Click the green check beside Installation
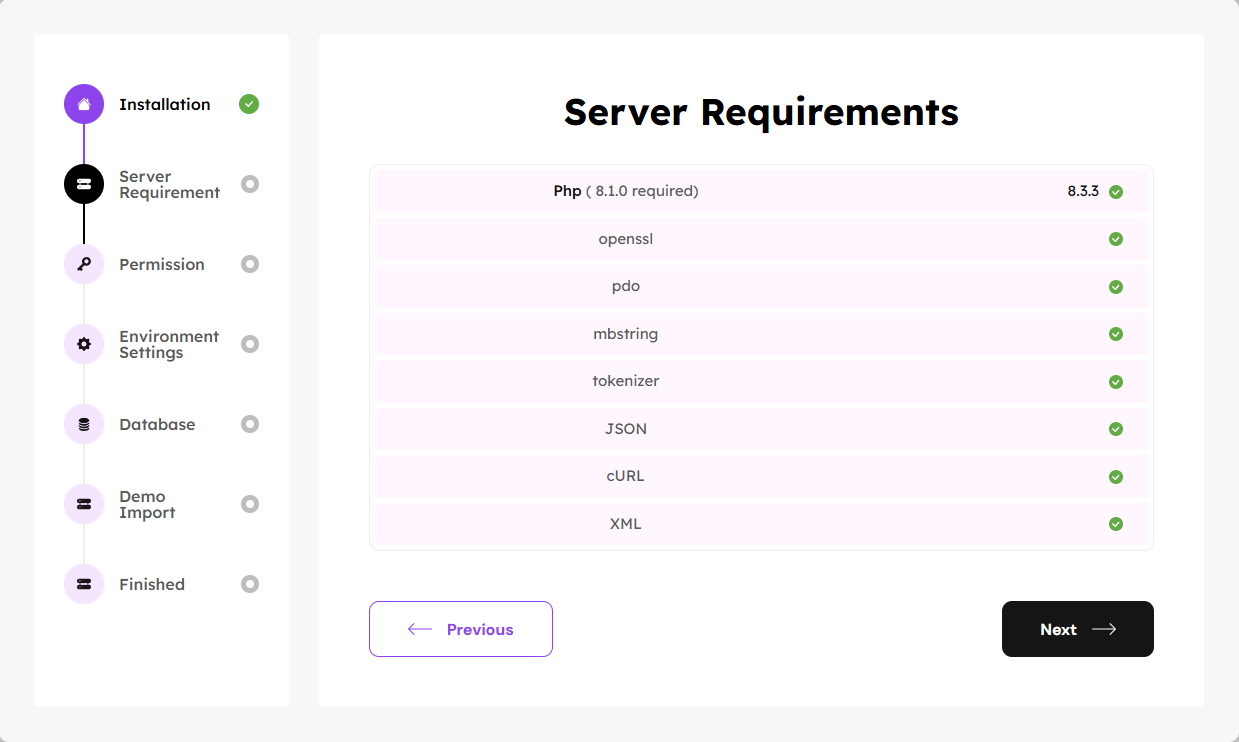This screenshot has width=1239, height=742. pos(249,104)
